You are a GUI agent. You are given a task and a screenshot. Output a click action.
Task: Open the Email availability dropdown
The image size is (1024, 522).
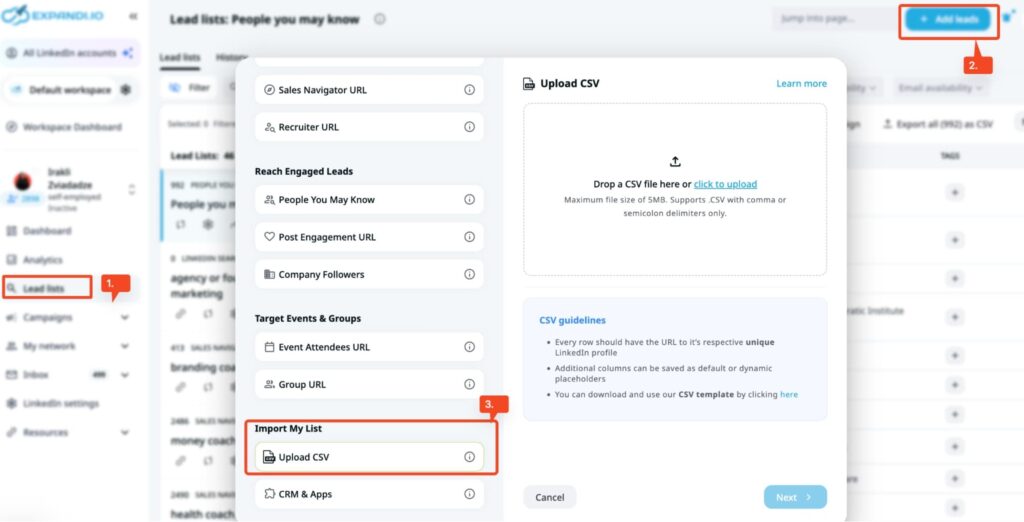click(940, 88)
